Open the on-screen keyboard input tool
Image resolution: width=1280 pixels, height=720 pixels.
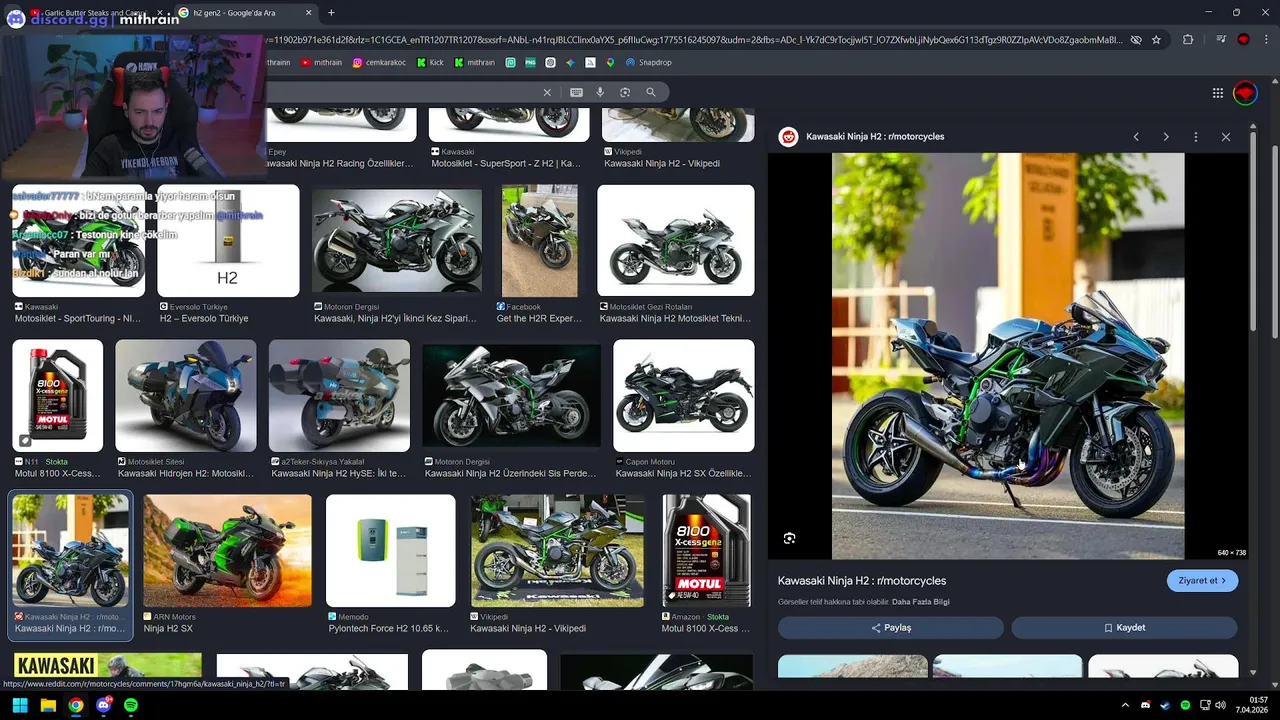tap(576, 92)
